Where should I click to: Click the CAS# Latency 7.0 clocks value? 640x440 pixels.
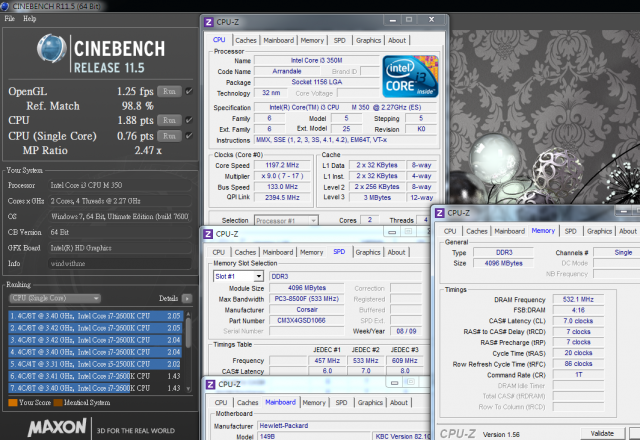(x=578, y=321)
